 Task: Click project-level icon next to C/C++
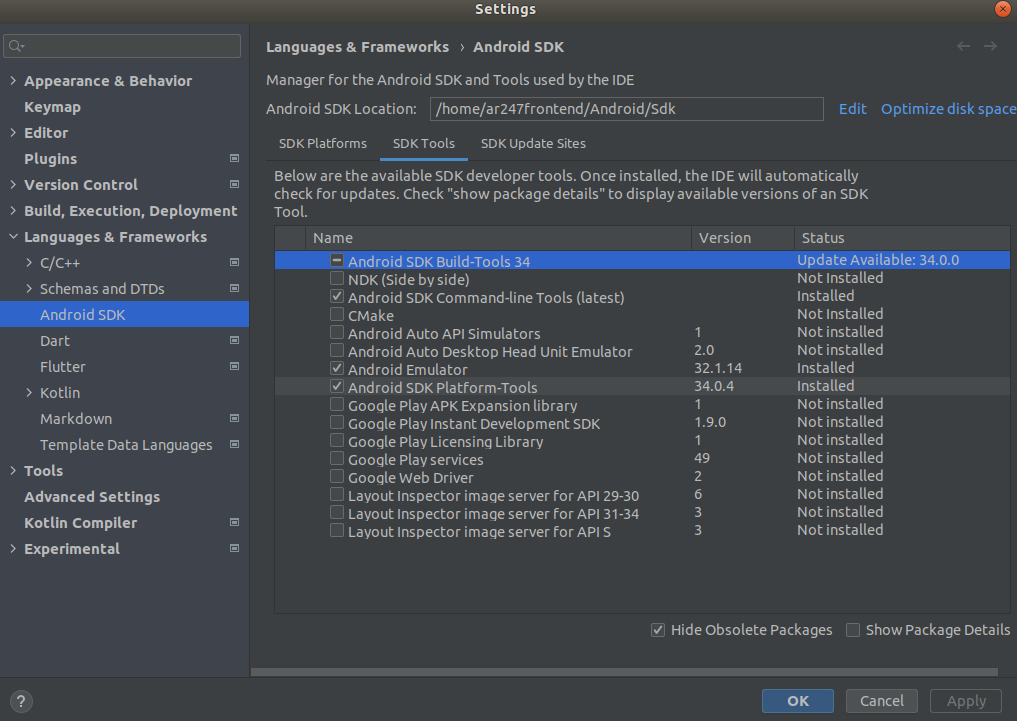[235, 262]
